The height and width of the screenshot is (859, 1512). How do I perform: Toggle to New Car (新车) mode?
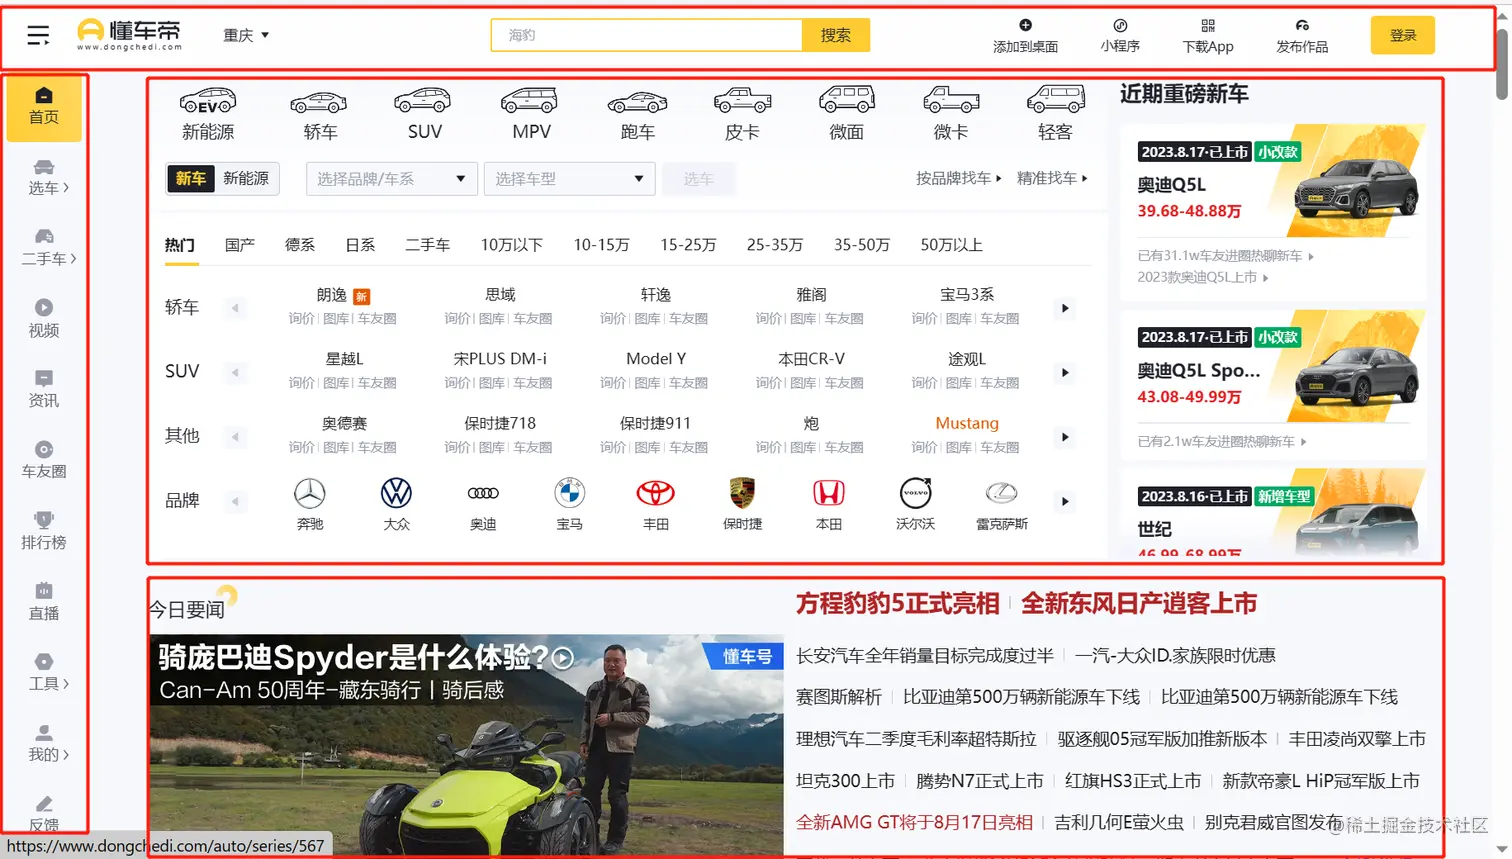(x=191, y=178)
